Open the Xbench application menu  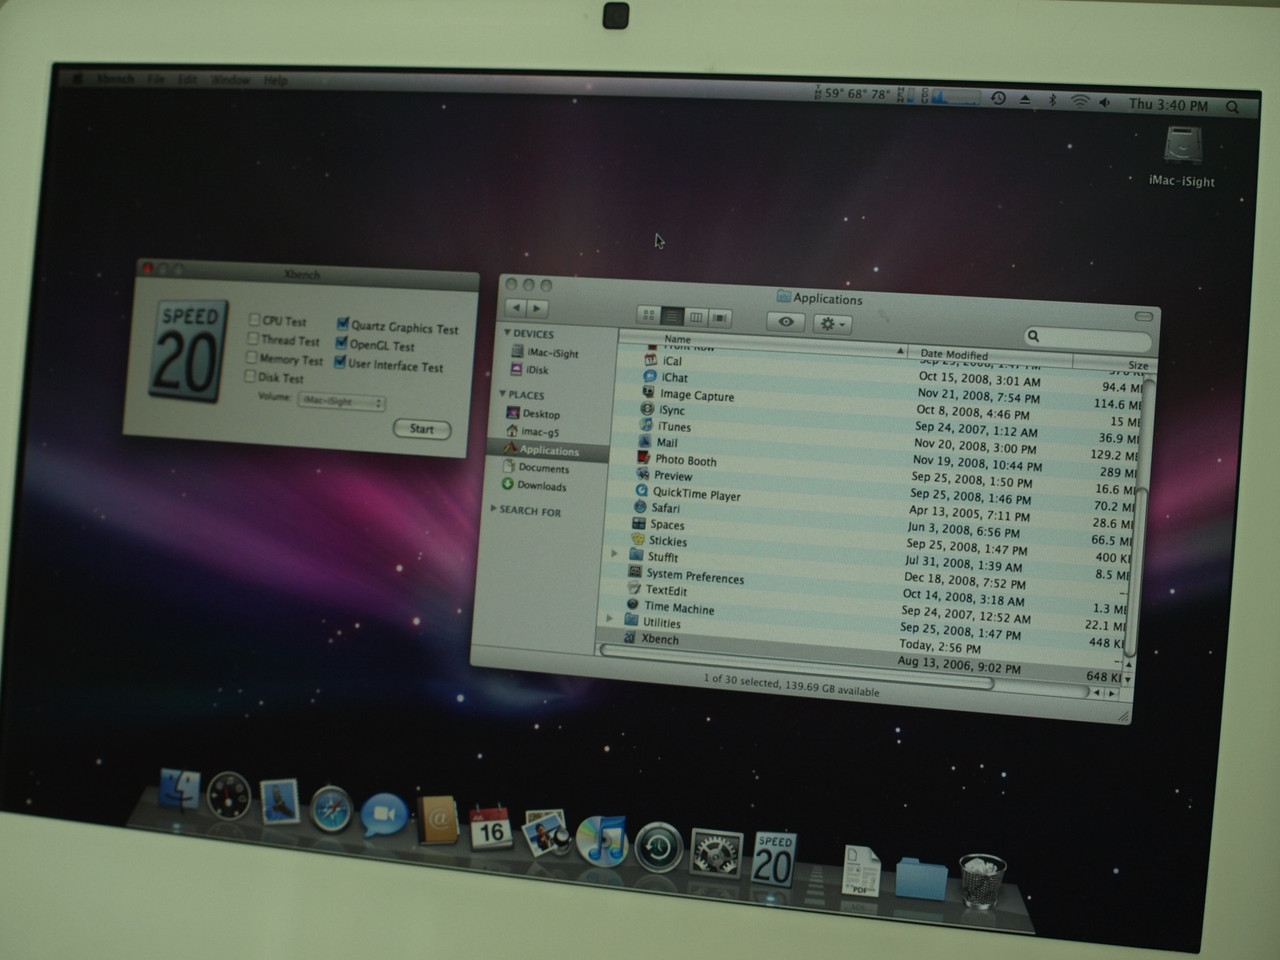pos(115,79)
